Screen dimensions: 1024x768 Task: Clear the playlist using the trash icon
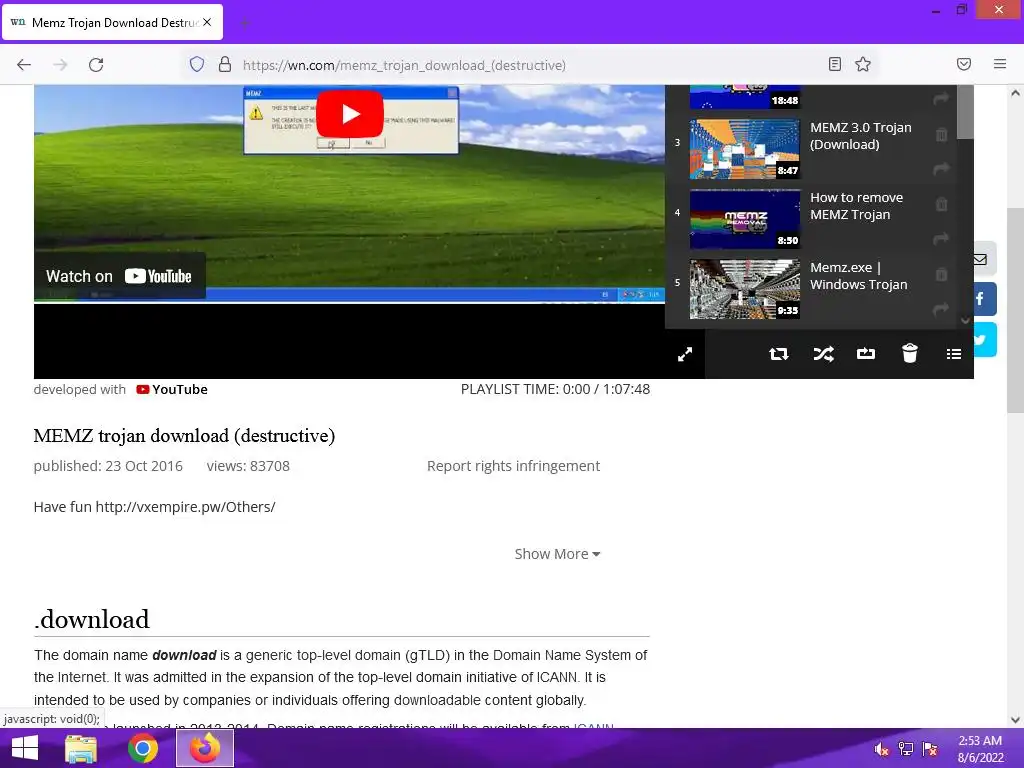[x=910, y=353]
